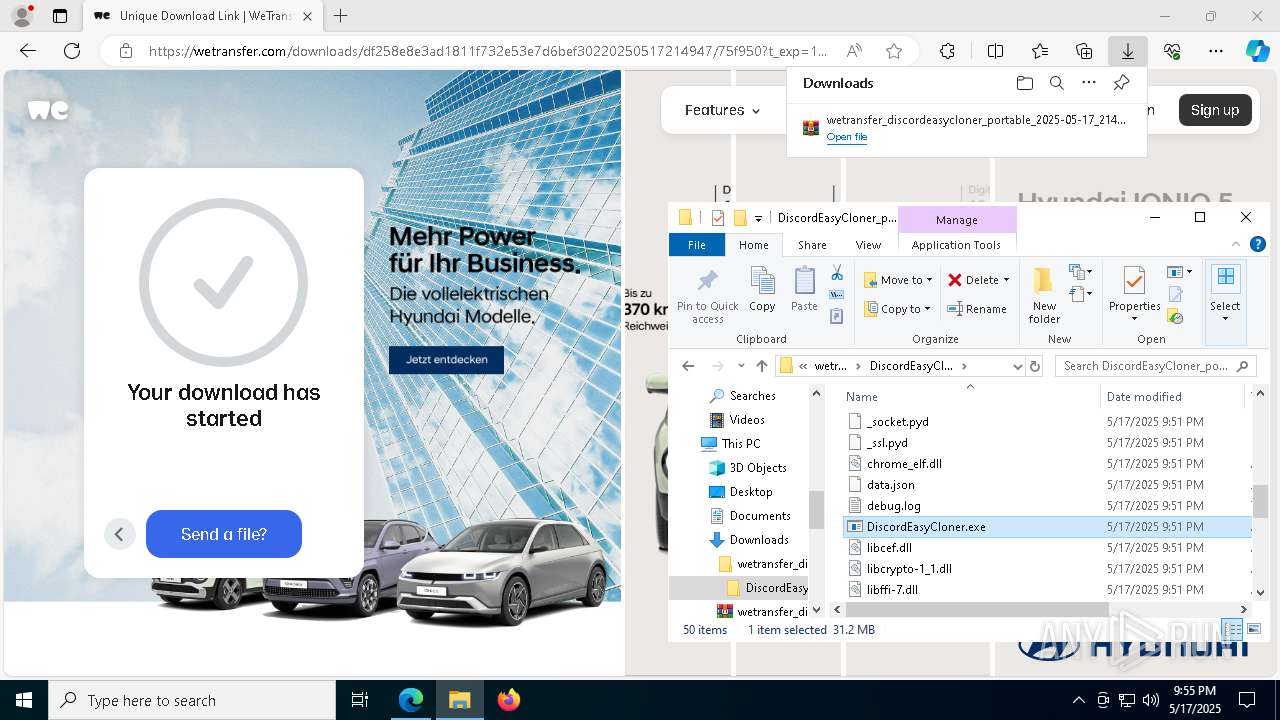Screen dimensions: 1280x720
Task: Click the Paste button in Explorer ribbon
Action: pos(804,290)
